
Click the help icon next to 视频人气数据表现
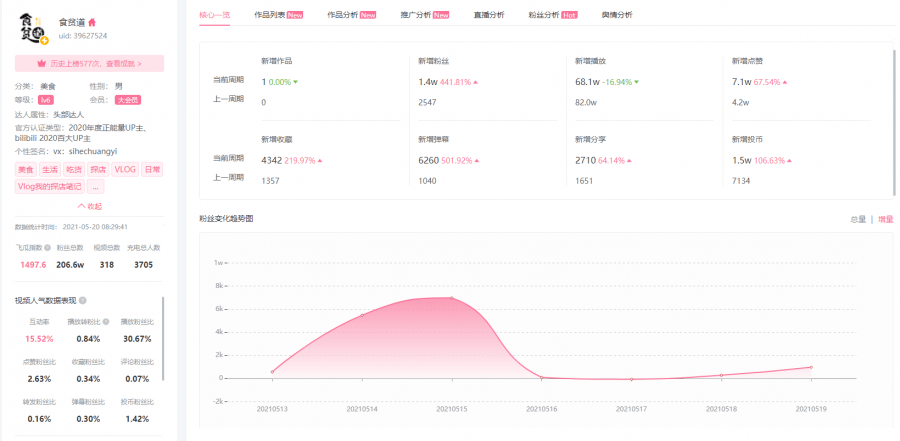(82, 300)
